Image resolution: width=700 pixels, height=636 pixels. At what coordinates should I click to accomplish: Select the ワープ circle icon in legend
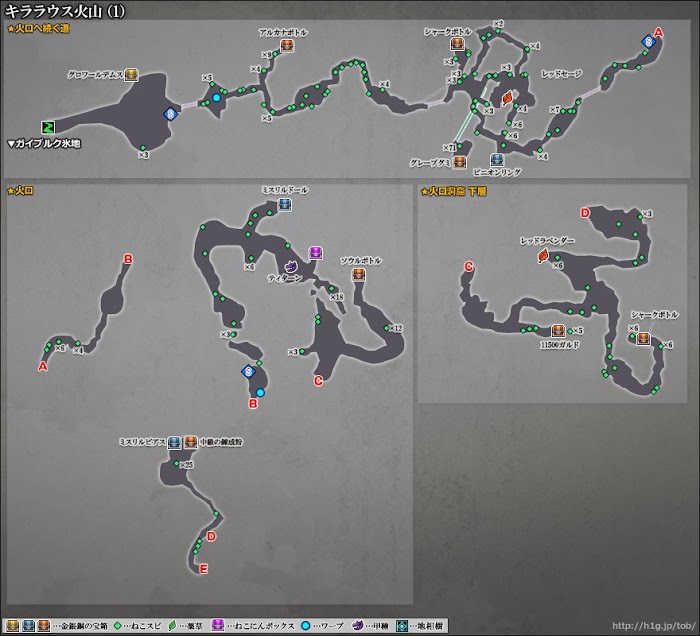305,626
